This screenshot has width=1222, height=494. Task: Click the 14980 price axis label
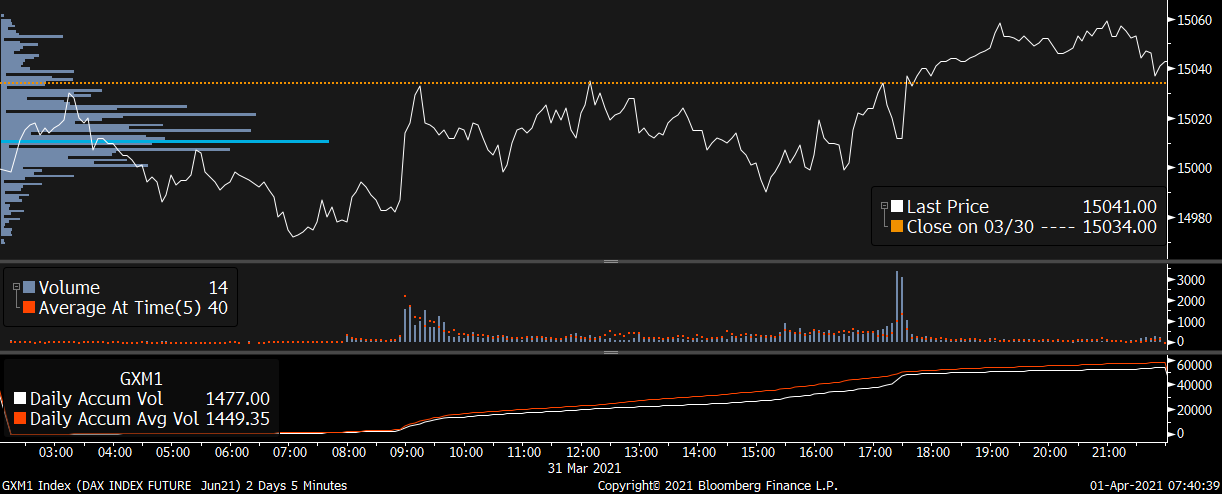pyautogui.click(x=1195, y=218)
